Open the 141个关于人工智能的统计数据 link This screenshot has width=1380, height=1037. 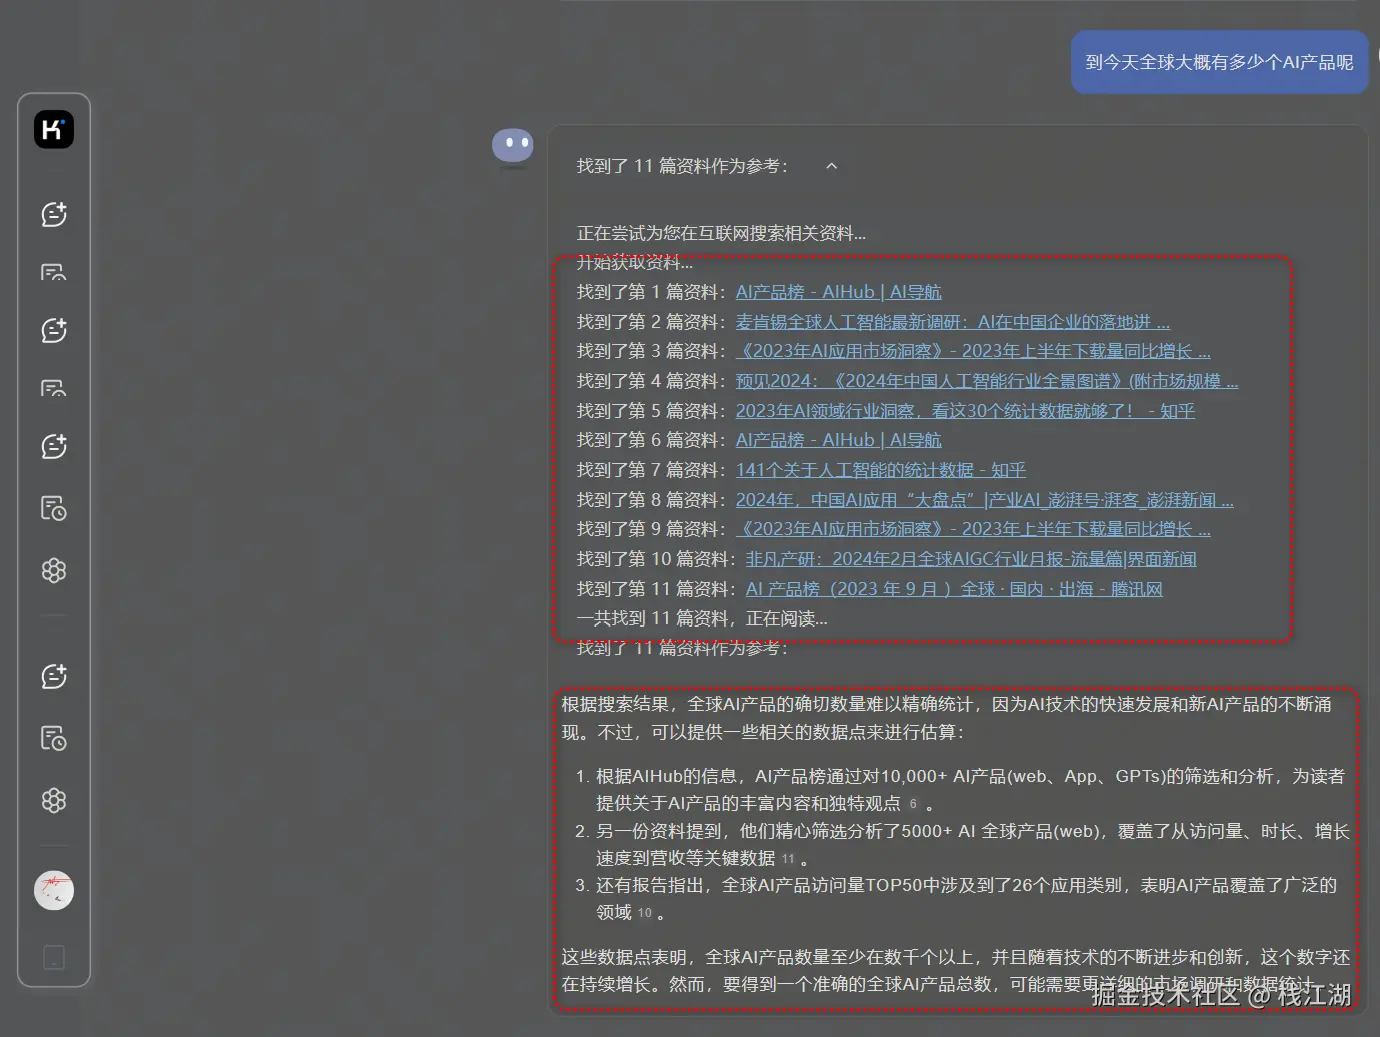tap(880, 470)
